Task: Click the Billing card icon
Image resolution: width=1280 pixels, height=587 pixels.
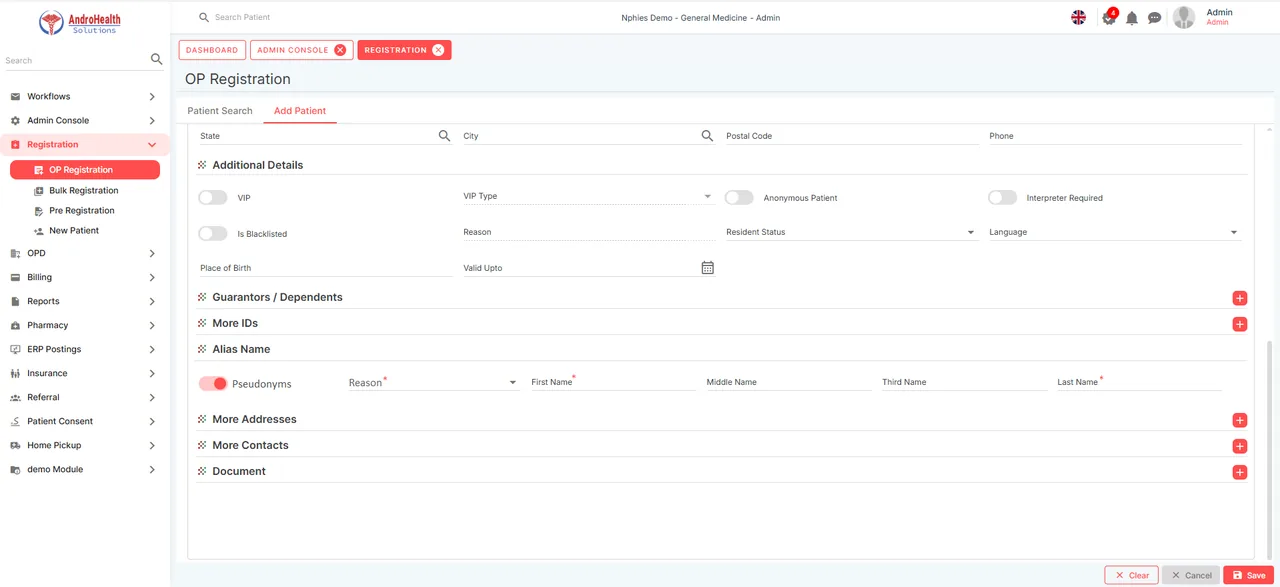Action: click(x=15, y=278)
